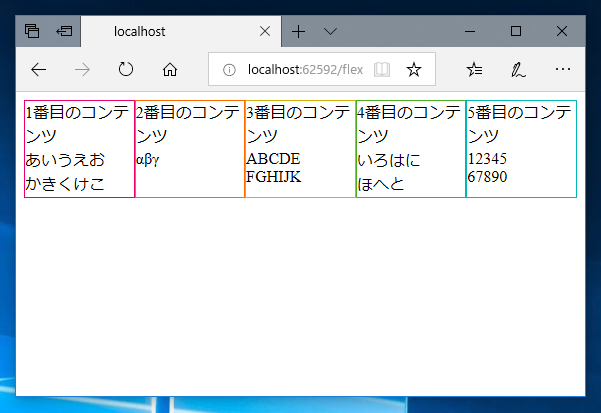Image resolution: width=601 pixels, height=413 pixels.
Task: Go to the home page
Action: tap(170, 70)
